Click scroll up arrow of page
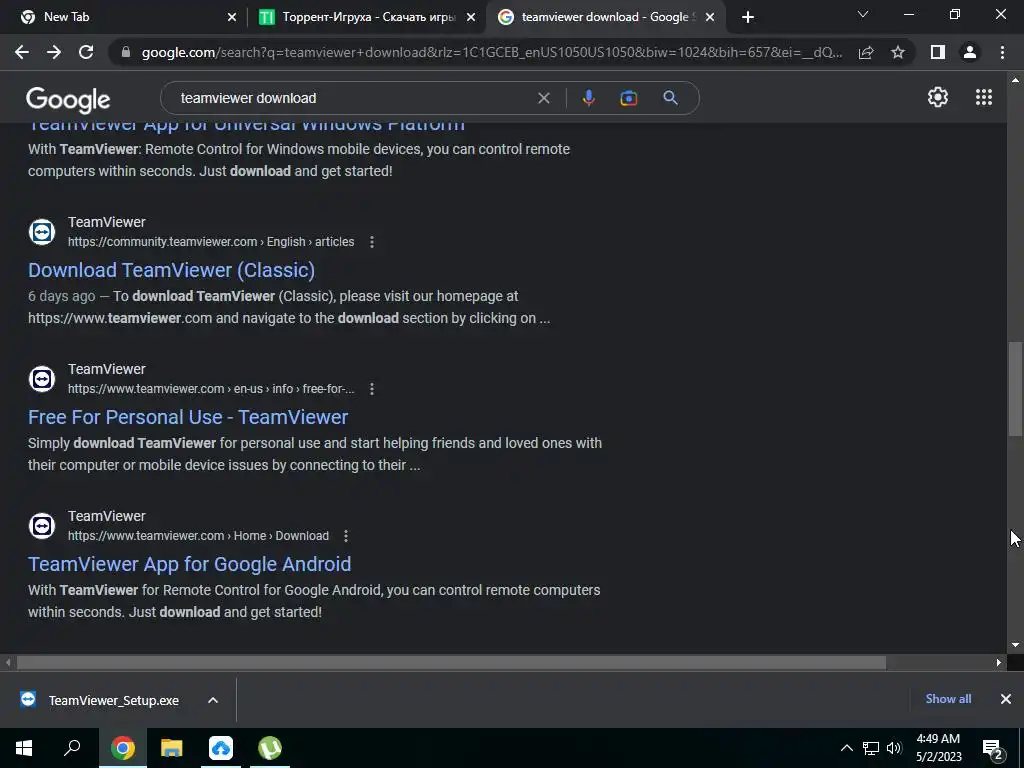1024x768 pixels. pyautogui.click(x=1015, y=80)
